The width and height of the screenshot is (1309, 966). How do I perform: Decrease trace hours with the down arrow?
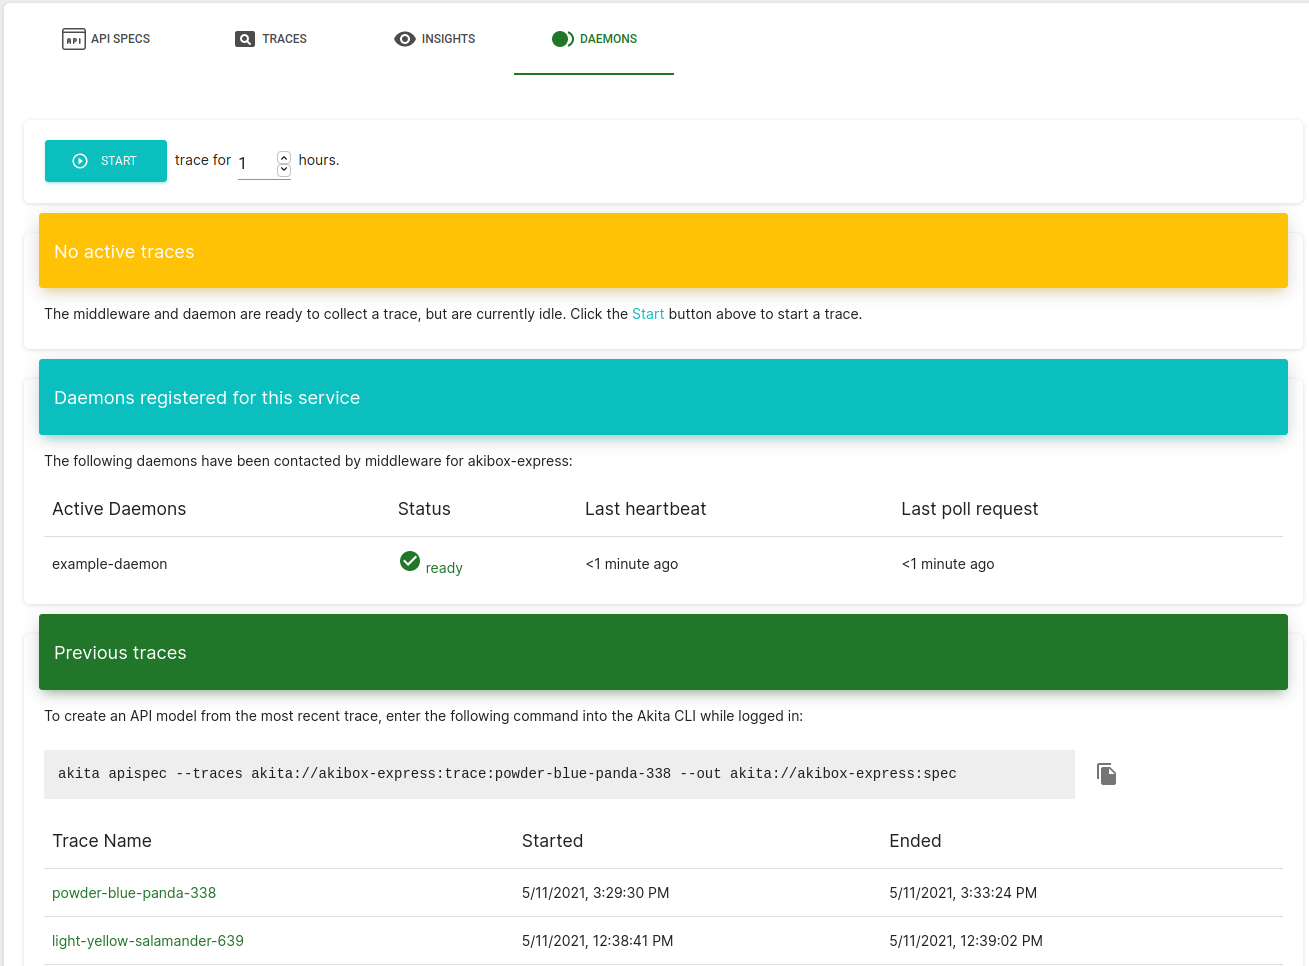pos(284,170)
